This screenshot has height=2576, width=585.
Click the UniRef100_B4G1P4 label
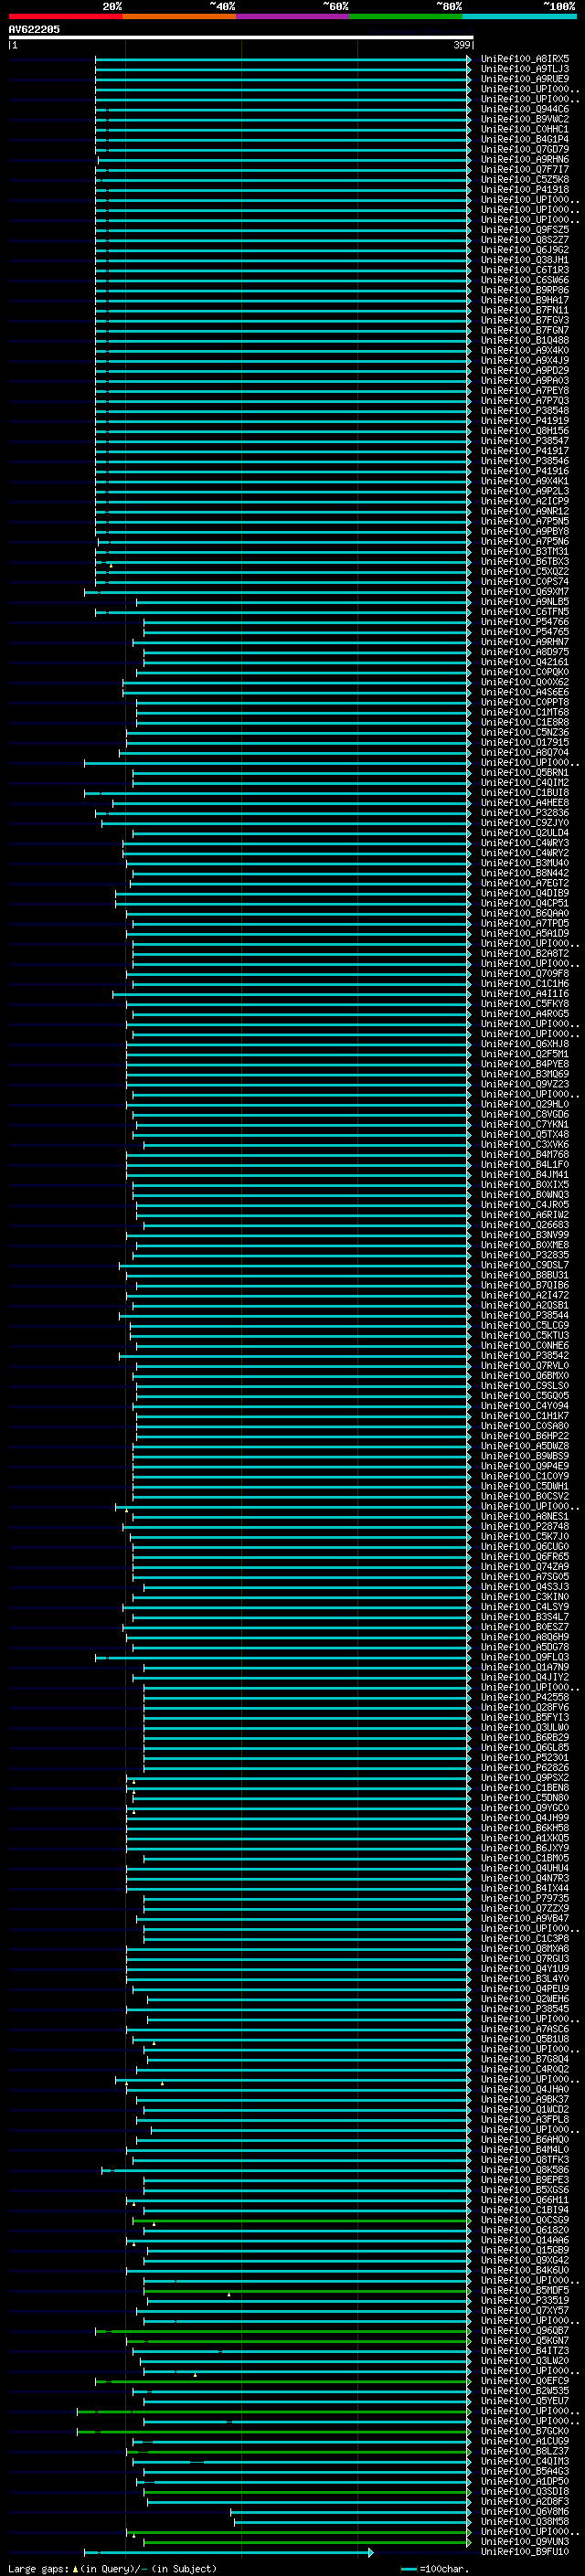(524, 139)
